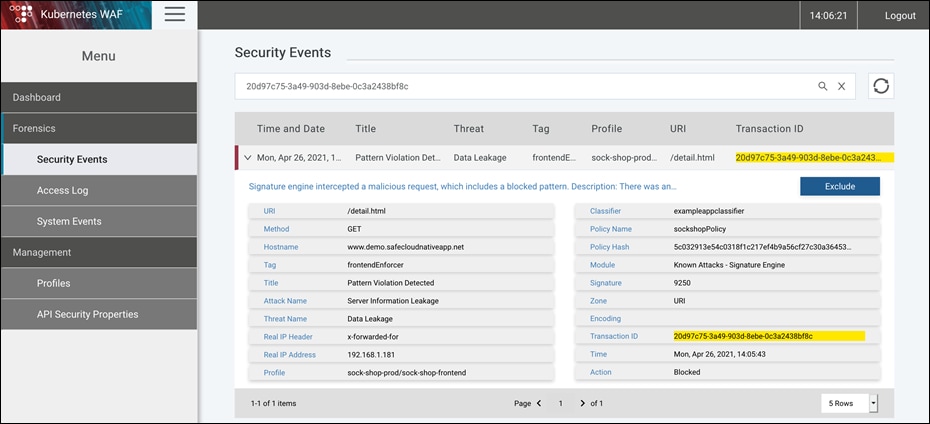Image resolution: width=930 pixels, height=424 pixels.
Task: Click the Kubernetes WAF logo icon
Action: click(21, 15)
